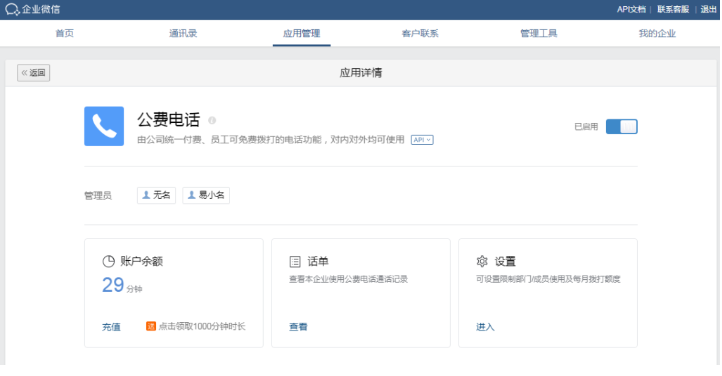Click the 已启用 status label
Viewport: 722px width, 376px height.
click(586, 127)
